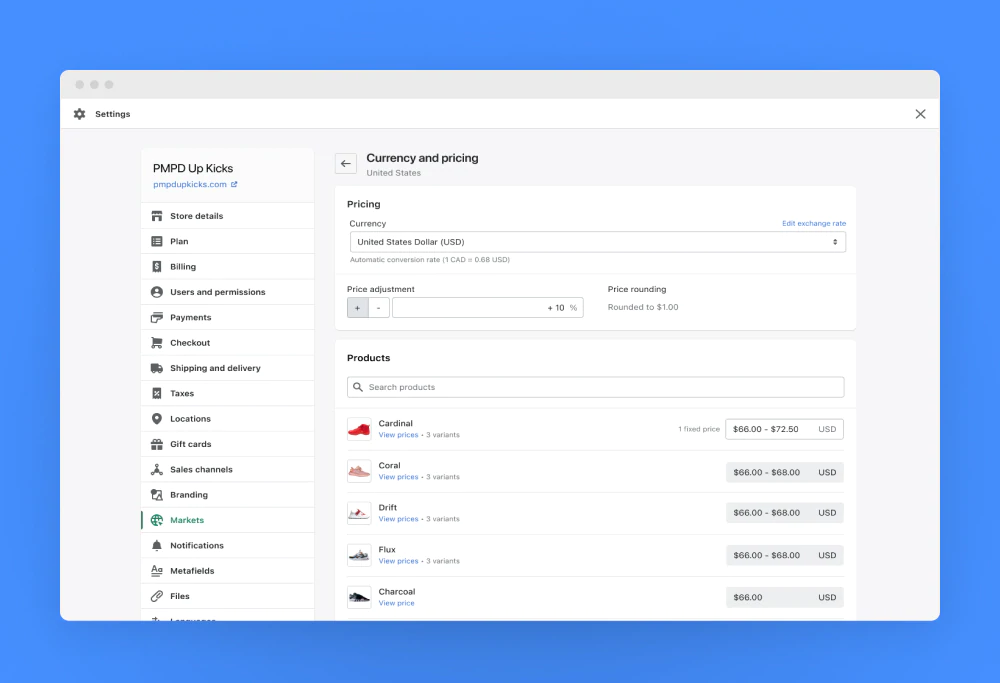Screen dimensions: 1000x683
Task: Open Notifications settings
Action: [228, 546]
